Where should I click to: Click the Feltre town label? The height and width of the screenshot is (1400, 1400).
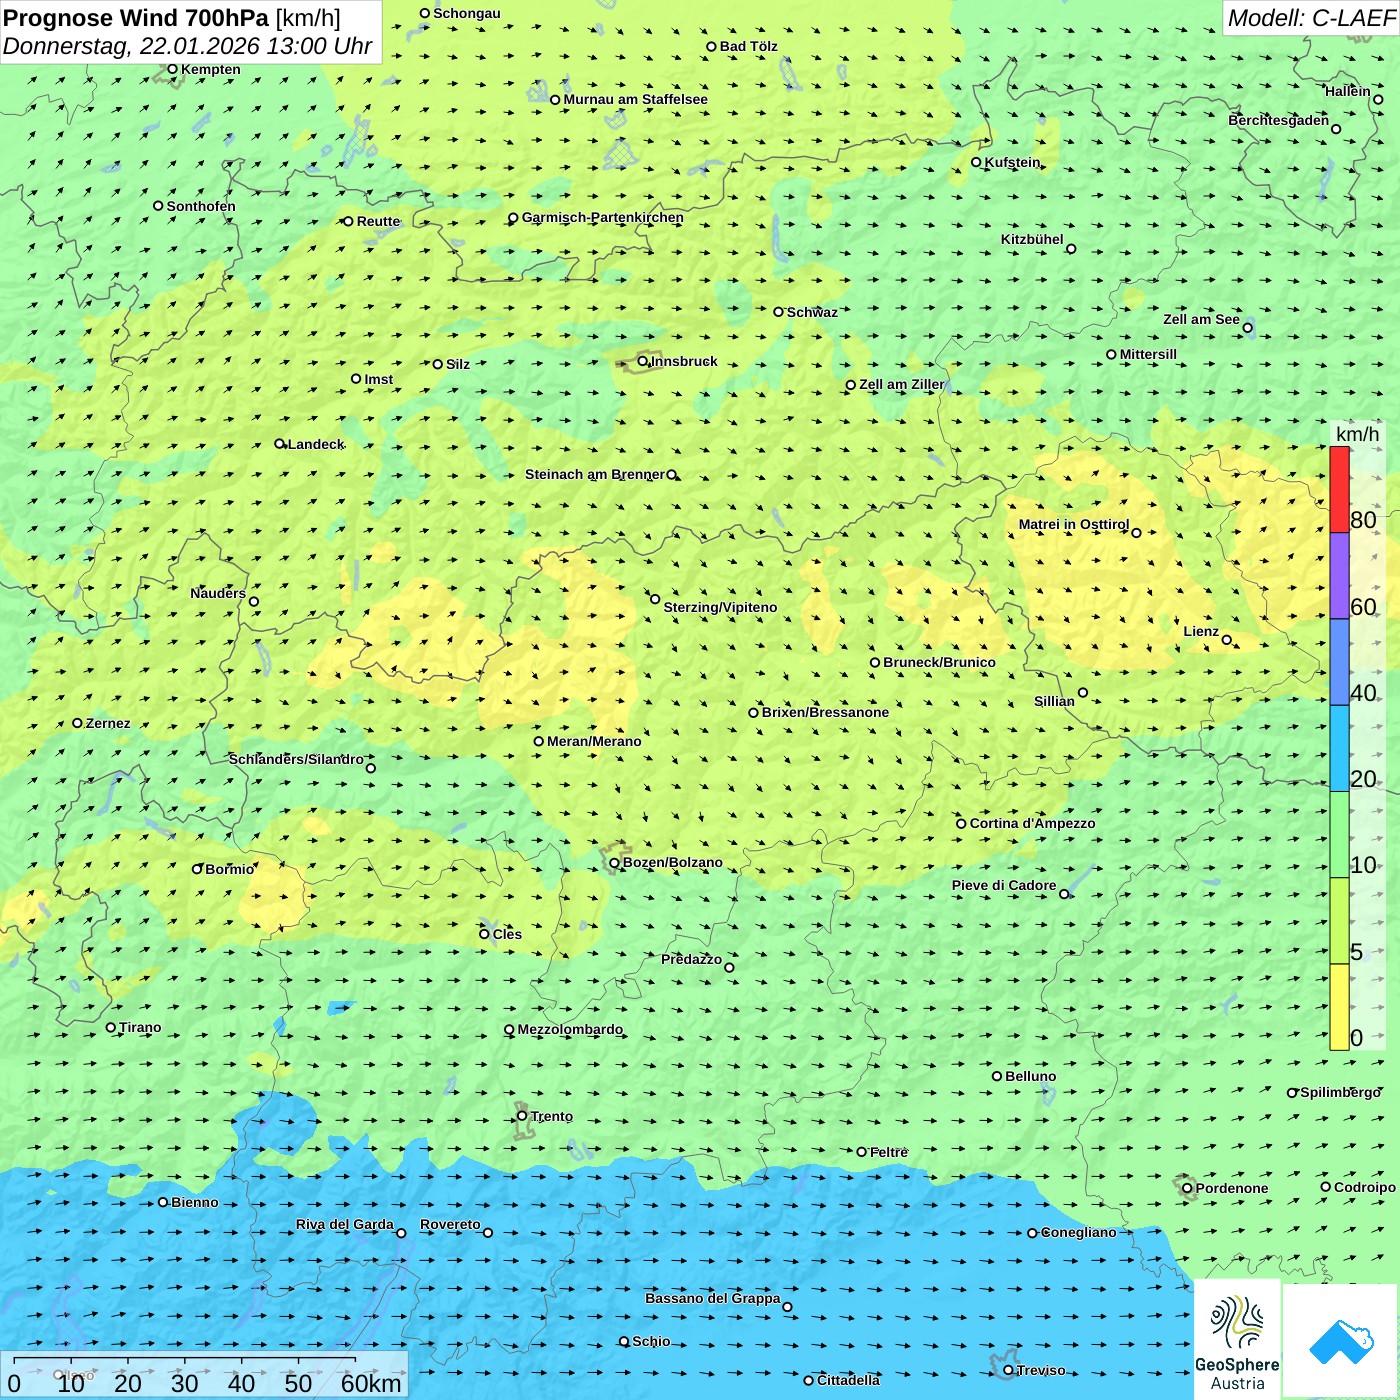tap(889, 1152)
